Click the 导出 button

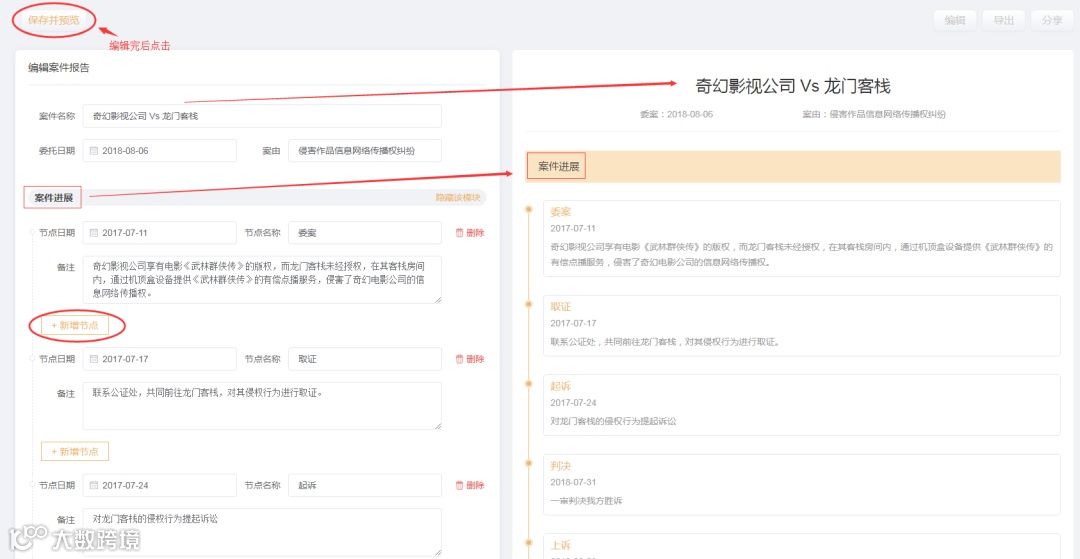1004,21
